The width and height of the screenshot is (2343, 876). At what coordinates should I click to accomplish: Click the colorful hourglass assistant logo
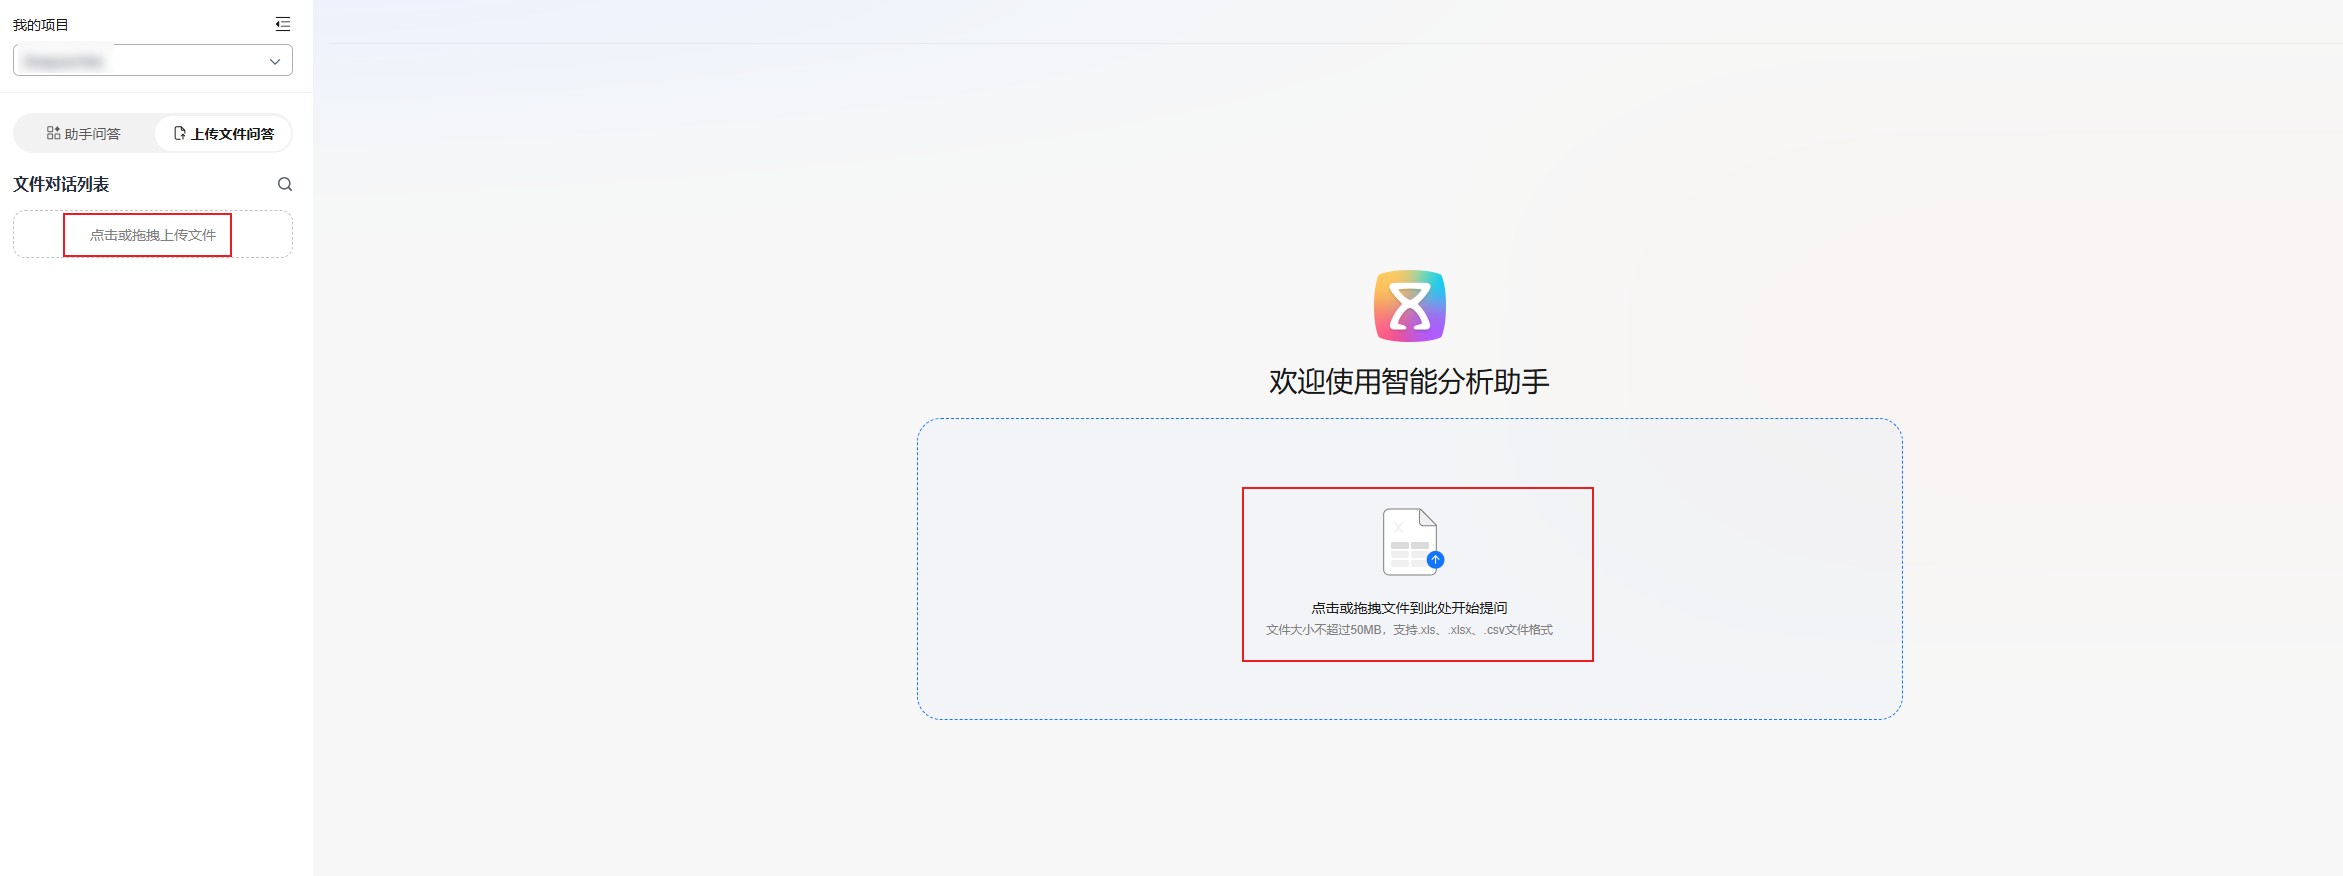click(x=1410, y=306)
